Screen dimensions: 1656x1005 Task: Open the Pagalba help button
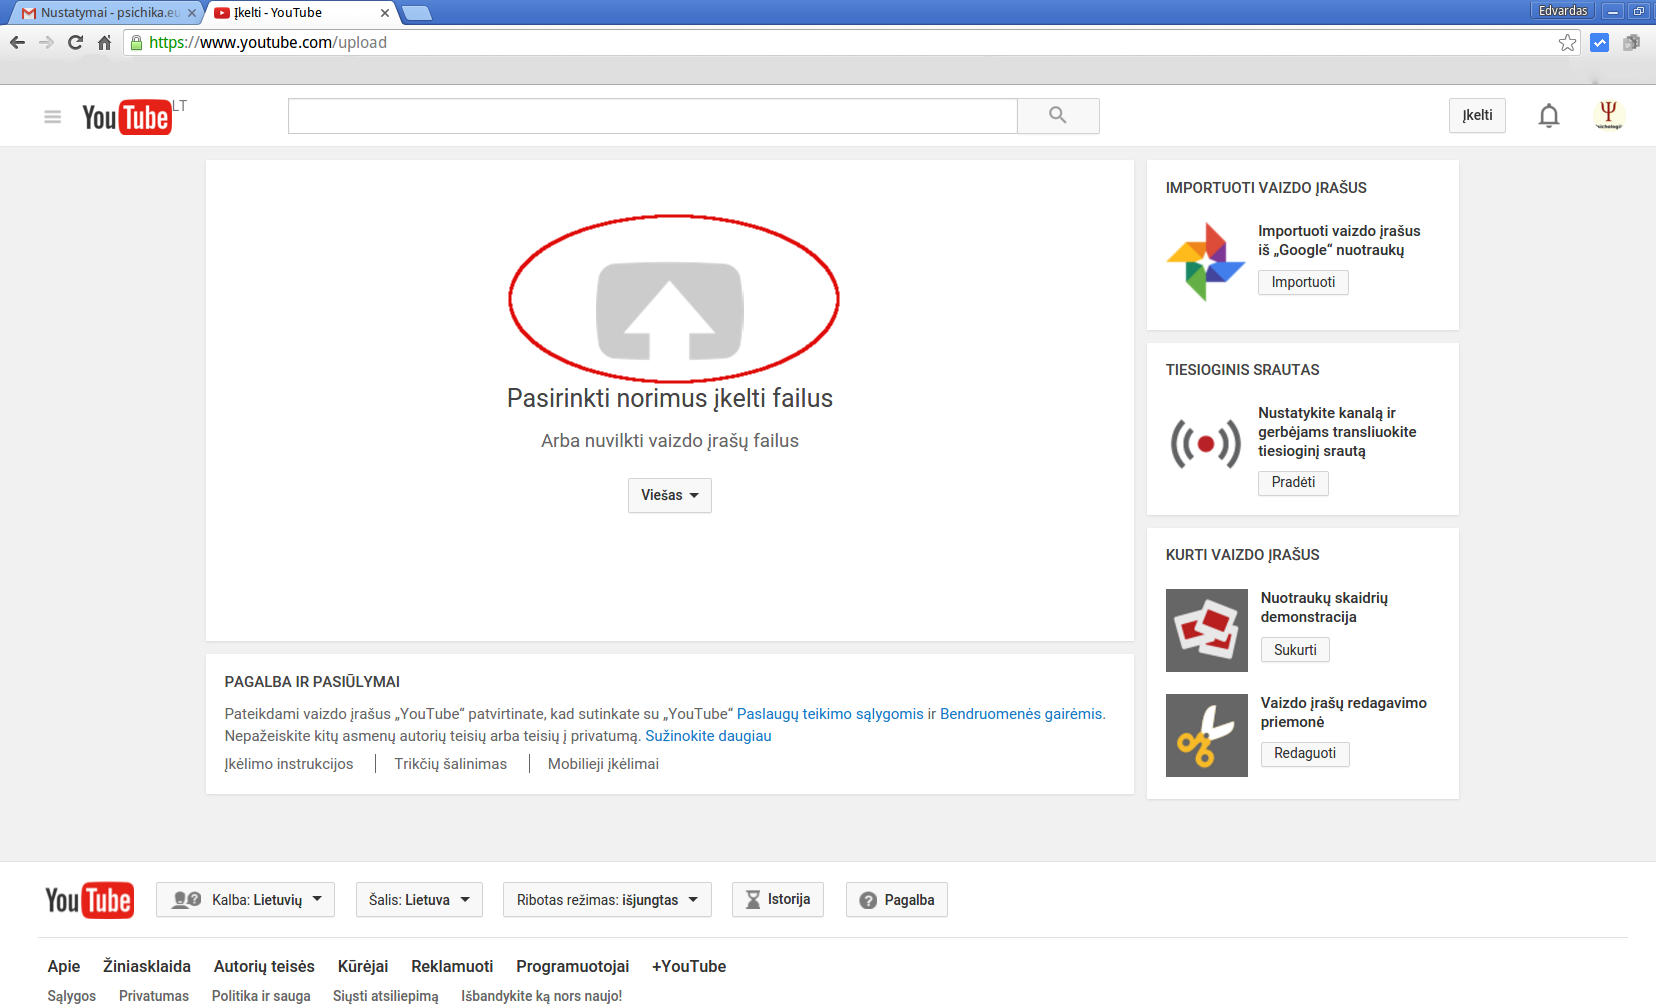click(x=897, y=900)
